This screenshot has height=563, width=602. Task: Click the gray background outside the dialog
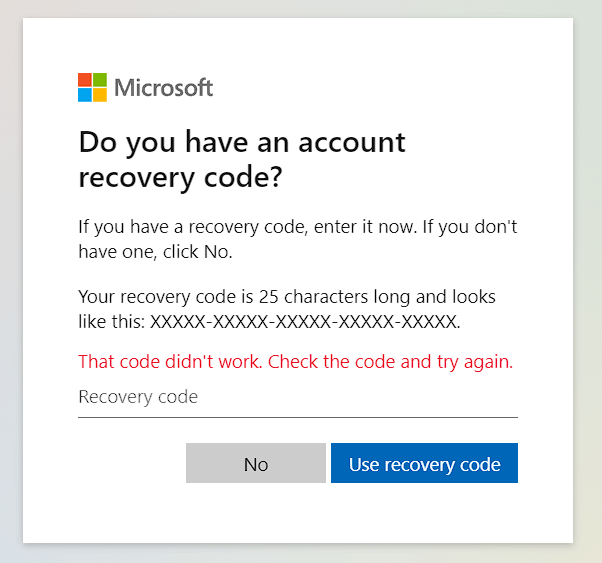tap(588, 300)
